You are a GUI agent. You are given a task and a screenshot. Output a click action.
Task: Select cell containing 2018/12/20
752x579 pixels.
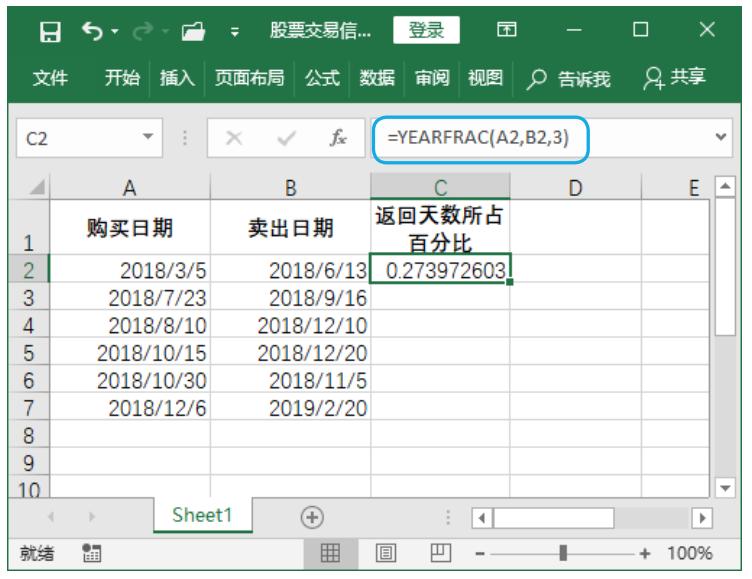[x=291, y=353]
